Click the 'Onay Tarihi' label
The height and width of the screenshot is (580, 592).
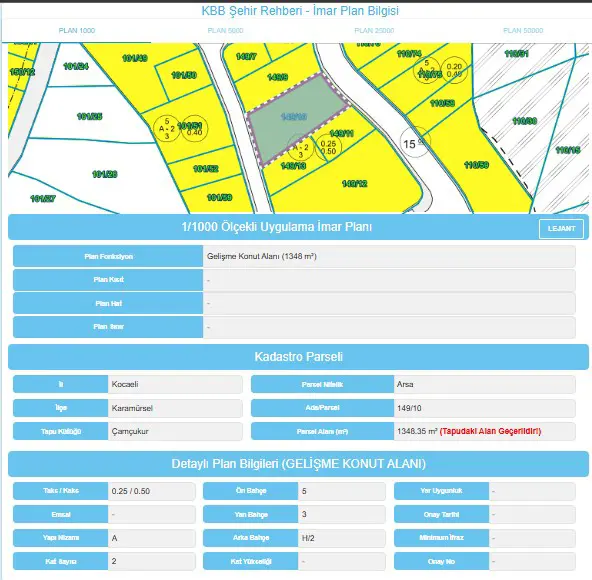441,514
